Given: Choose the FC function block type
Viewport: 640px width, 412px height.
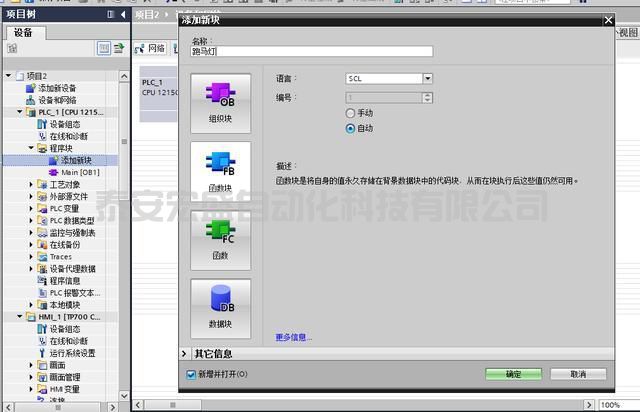Looking at the screenshot, I should (x=219, y=238).
